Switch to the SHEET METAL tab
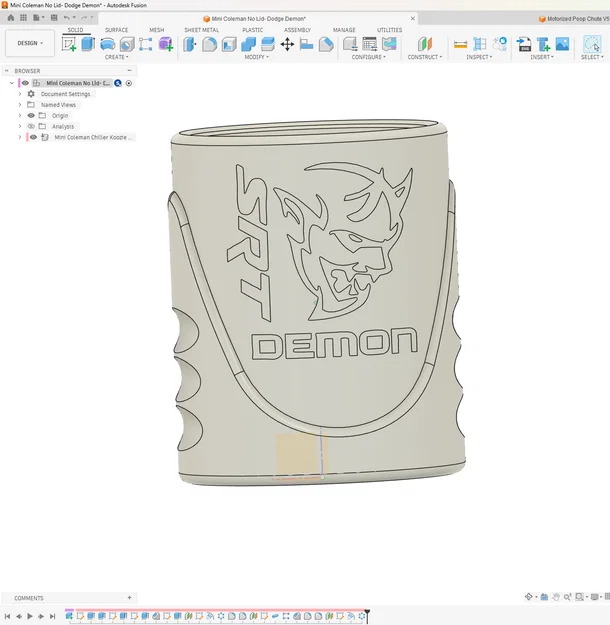This screenshot has height=625, width=610. pyautogui.click(x=201, y=30)
